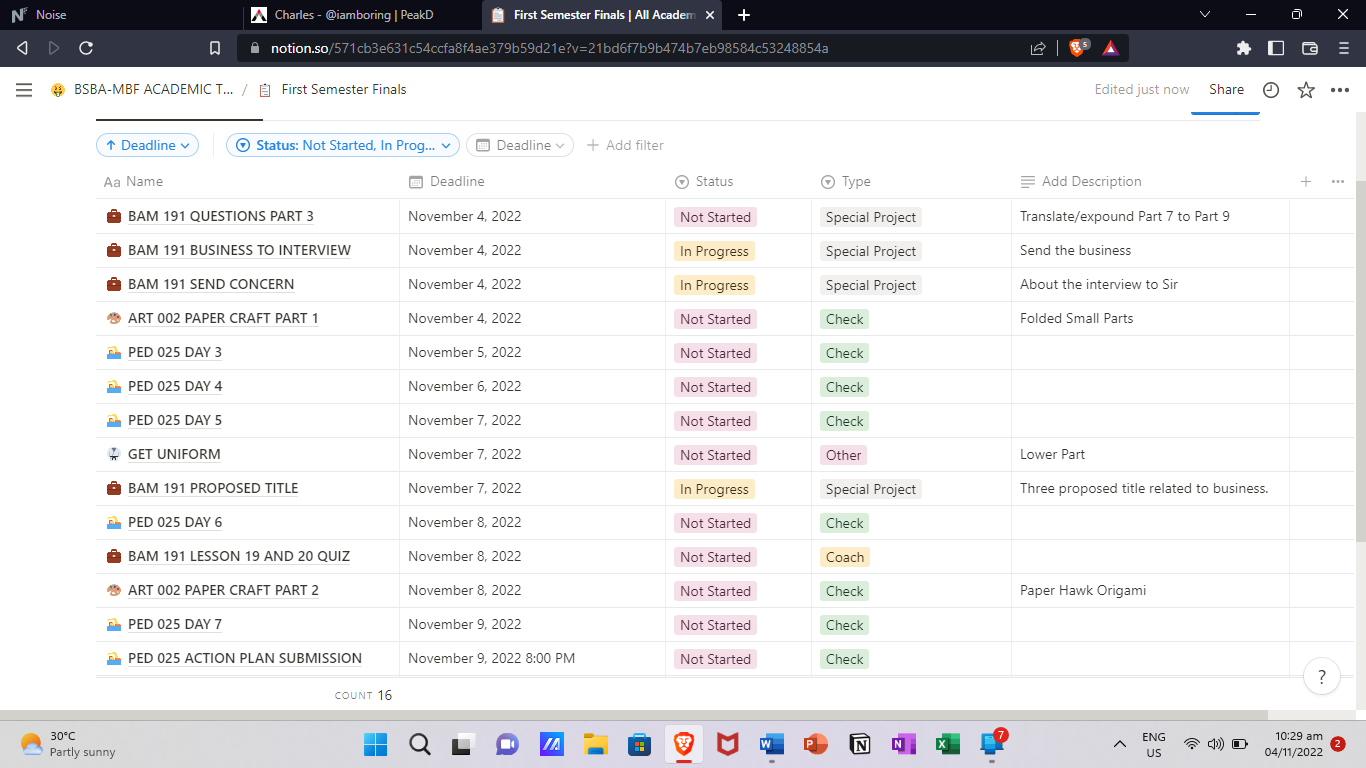1366x768 pixels.
Task: Open the Brave wallet icon
Action: [x=1310, y=48]
